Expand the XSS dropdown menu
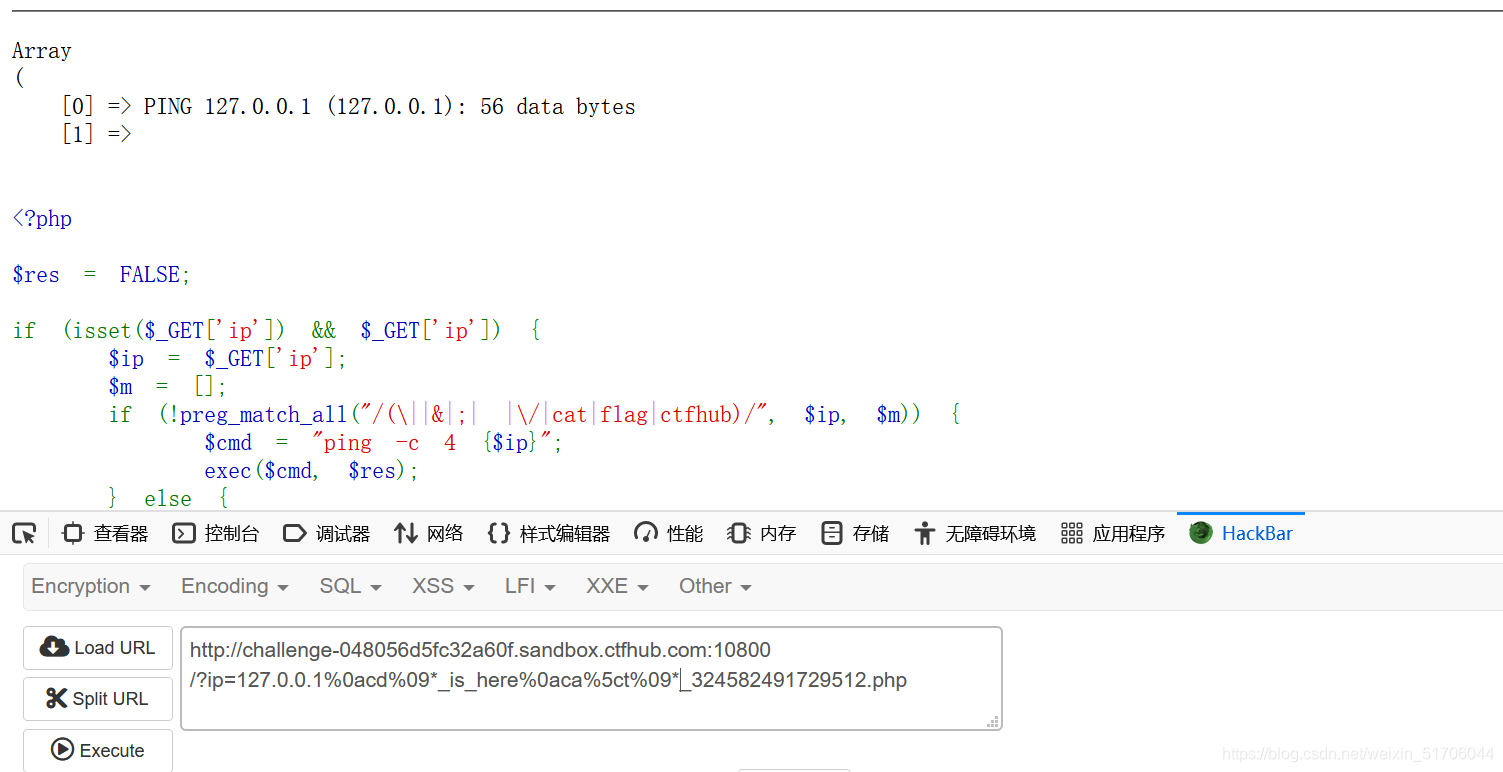 pyautogui.click(x=443, y=587)
